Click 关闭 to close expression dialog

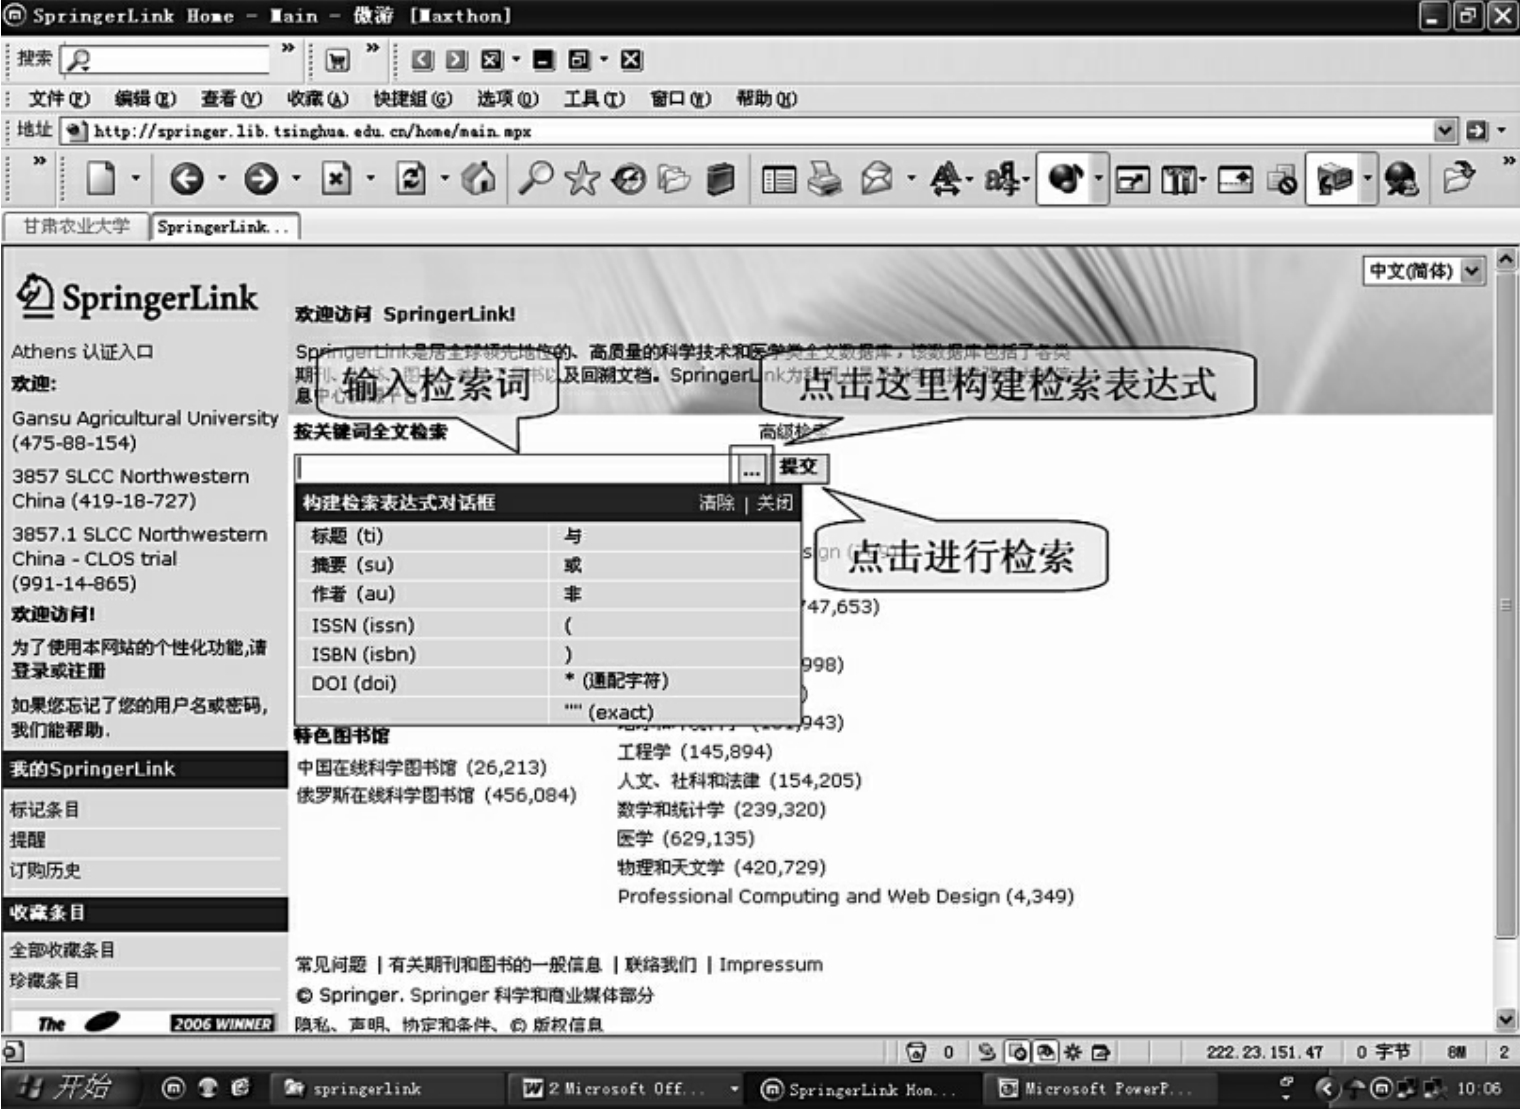(774, 502)
